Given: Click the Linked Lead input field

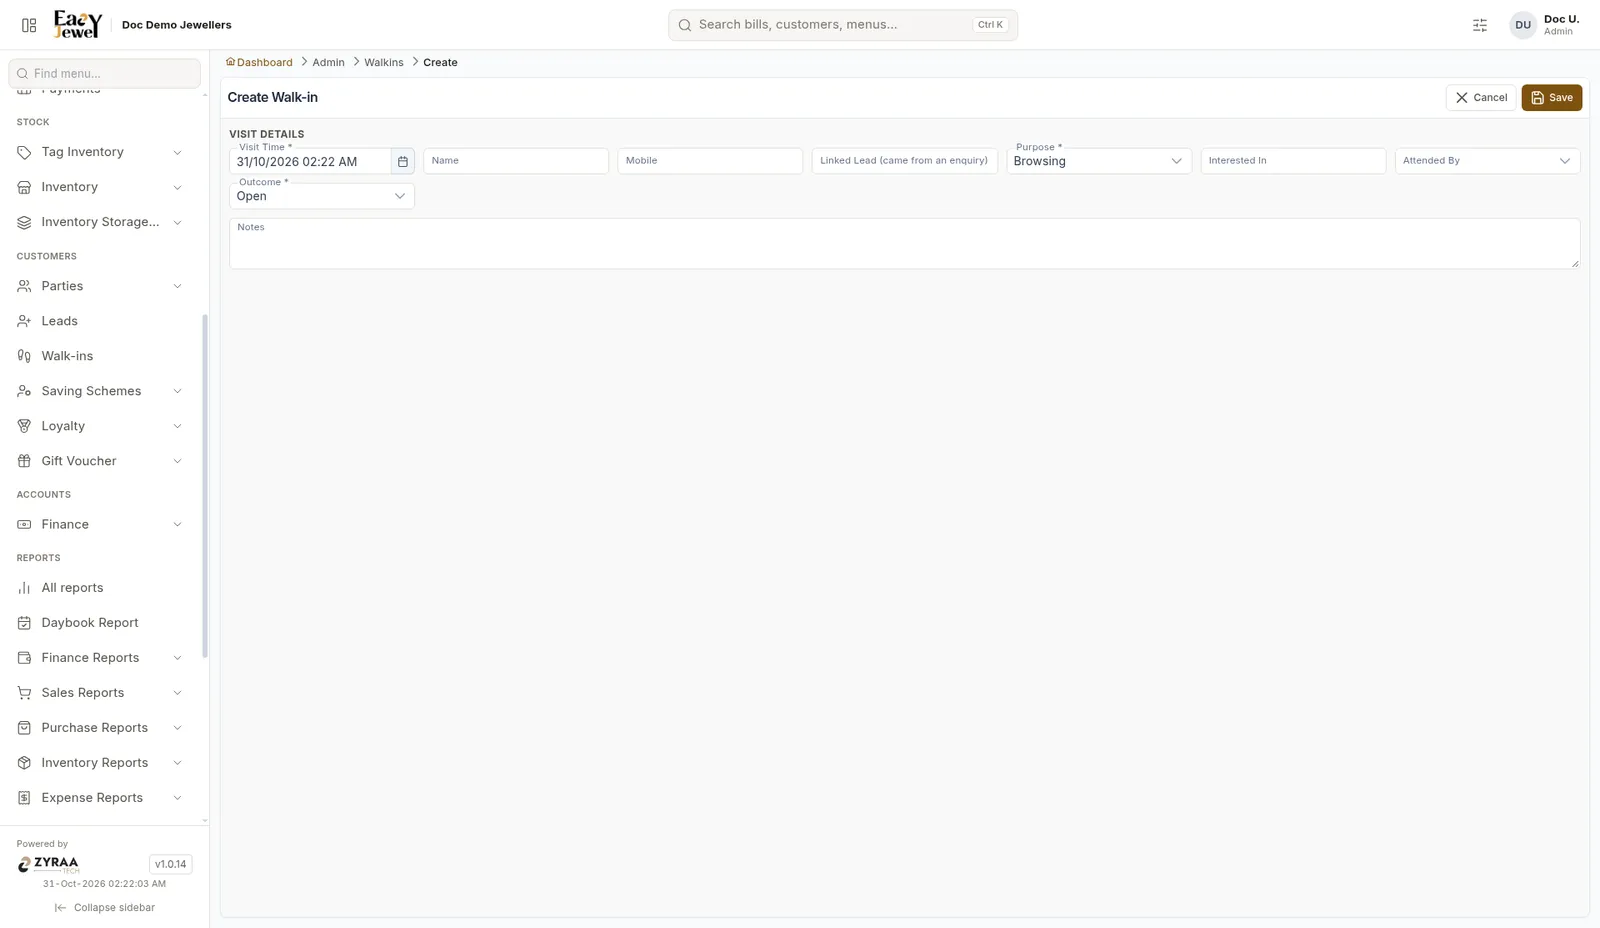Looking at the screenshot, I should tap(904, 161).
